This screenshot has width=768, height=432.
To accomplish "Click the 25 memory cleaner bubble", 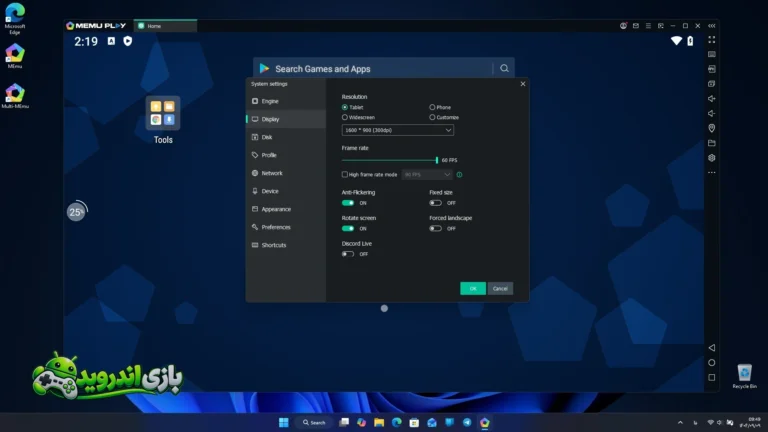I will coord(76,212).
